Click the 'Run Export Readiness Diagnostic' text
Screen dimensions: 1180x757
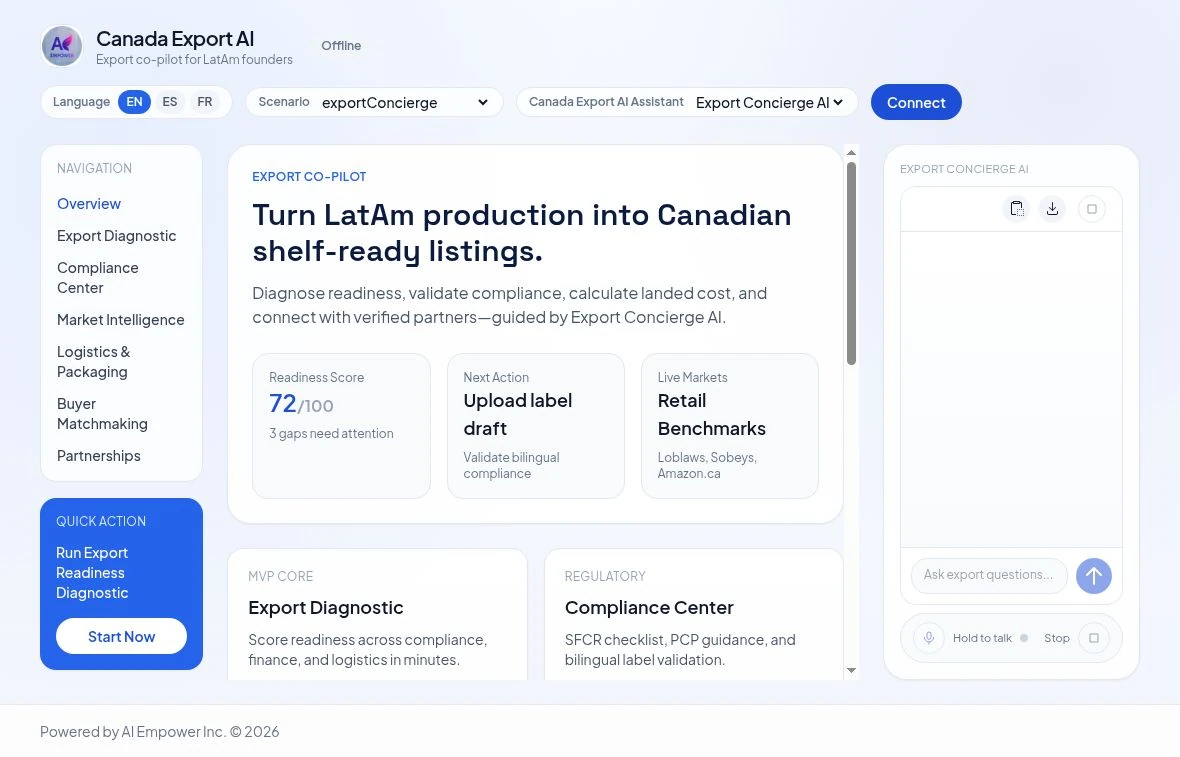pyautogui.click(x=93, y=573)
